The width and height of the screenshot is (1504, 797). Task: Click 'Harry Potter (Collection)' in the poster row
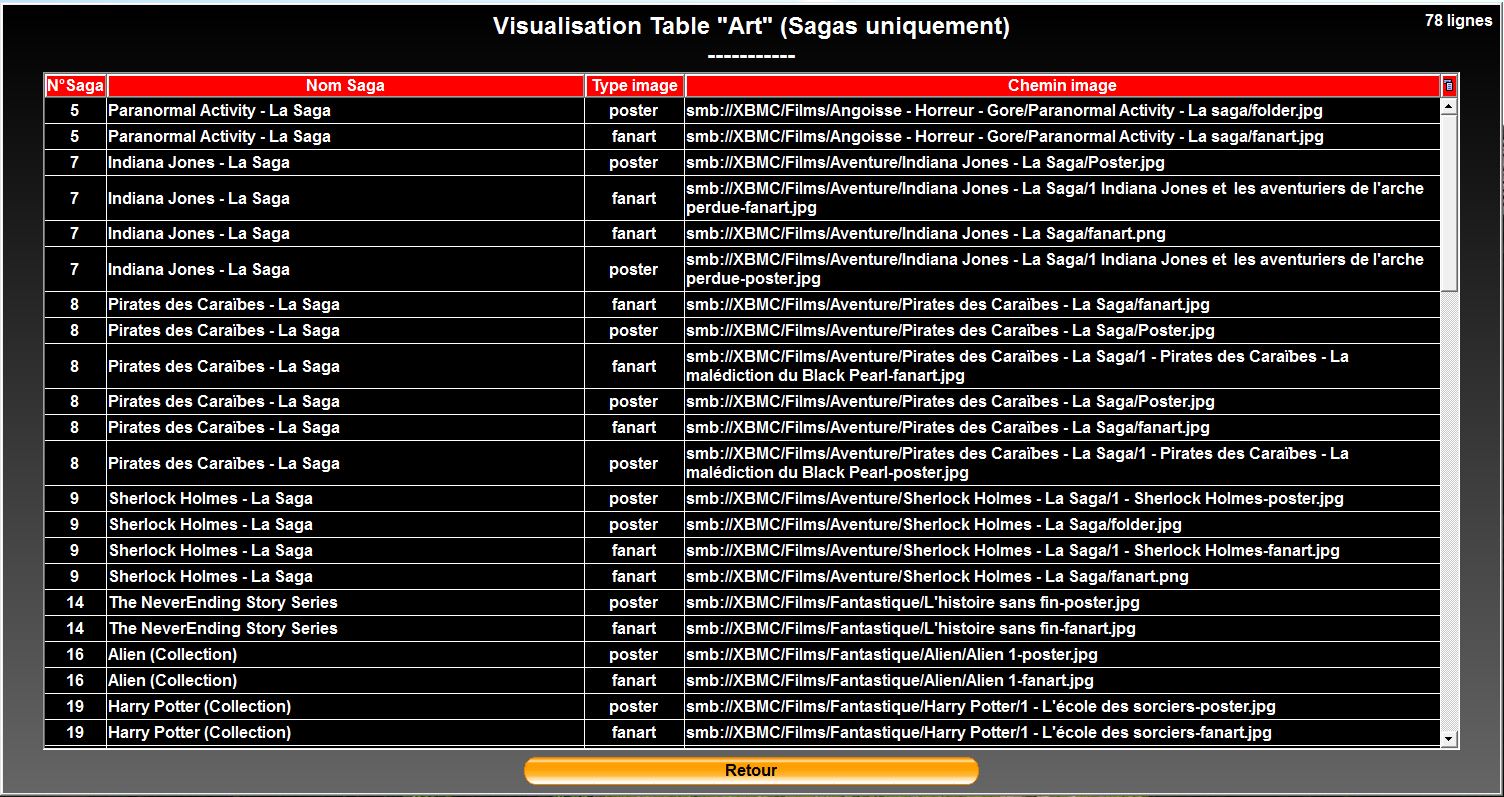point(200,707)
